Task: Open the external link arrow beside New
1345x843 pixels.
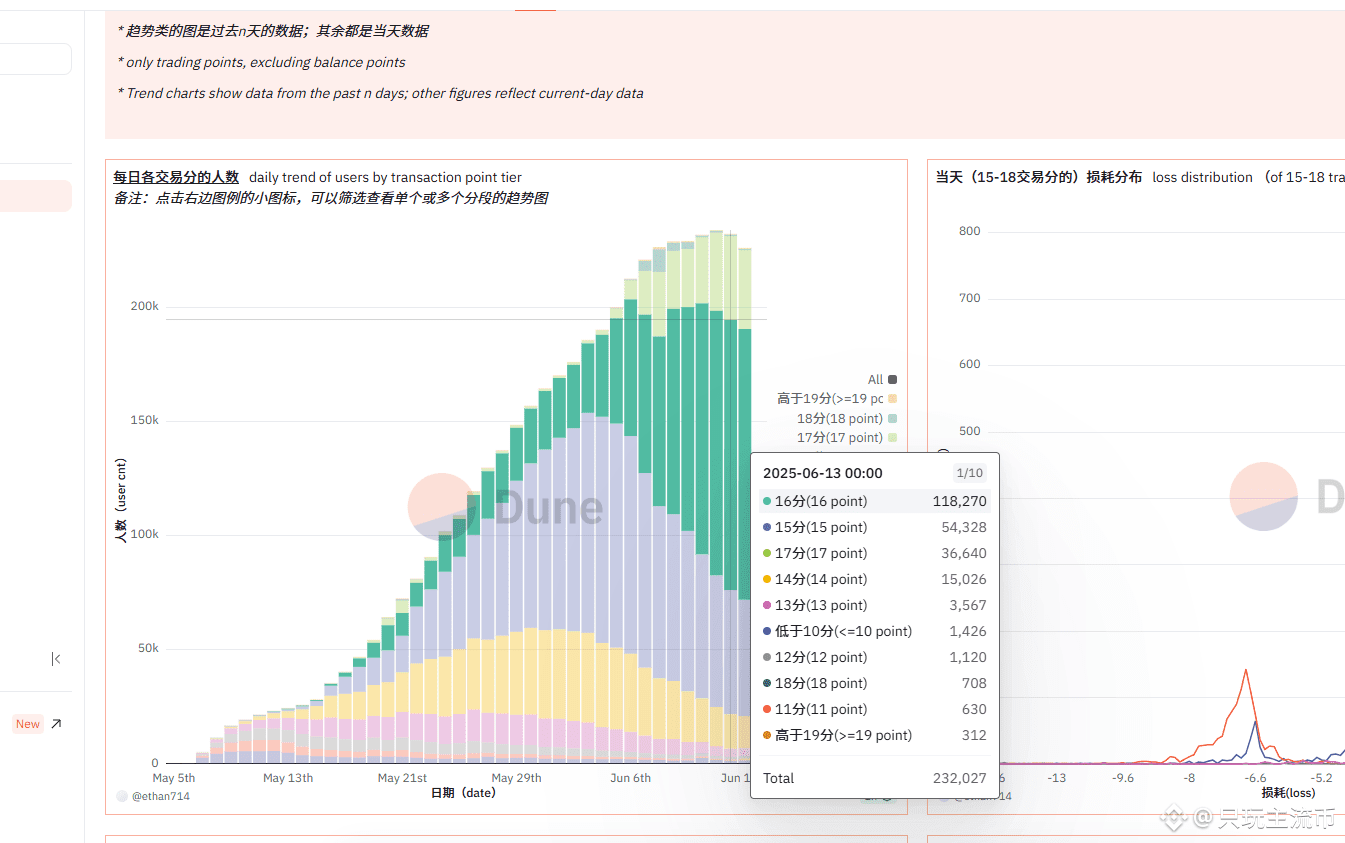Action: point(56,724)
